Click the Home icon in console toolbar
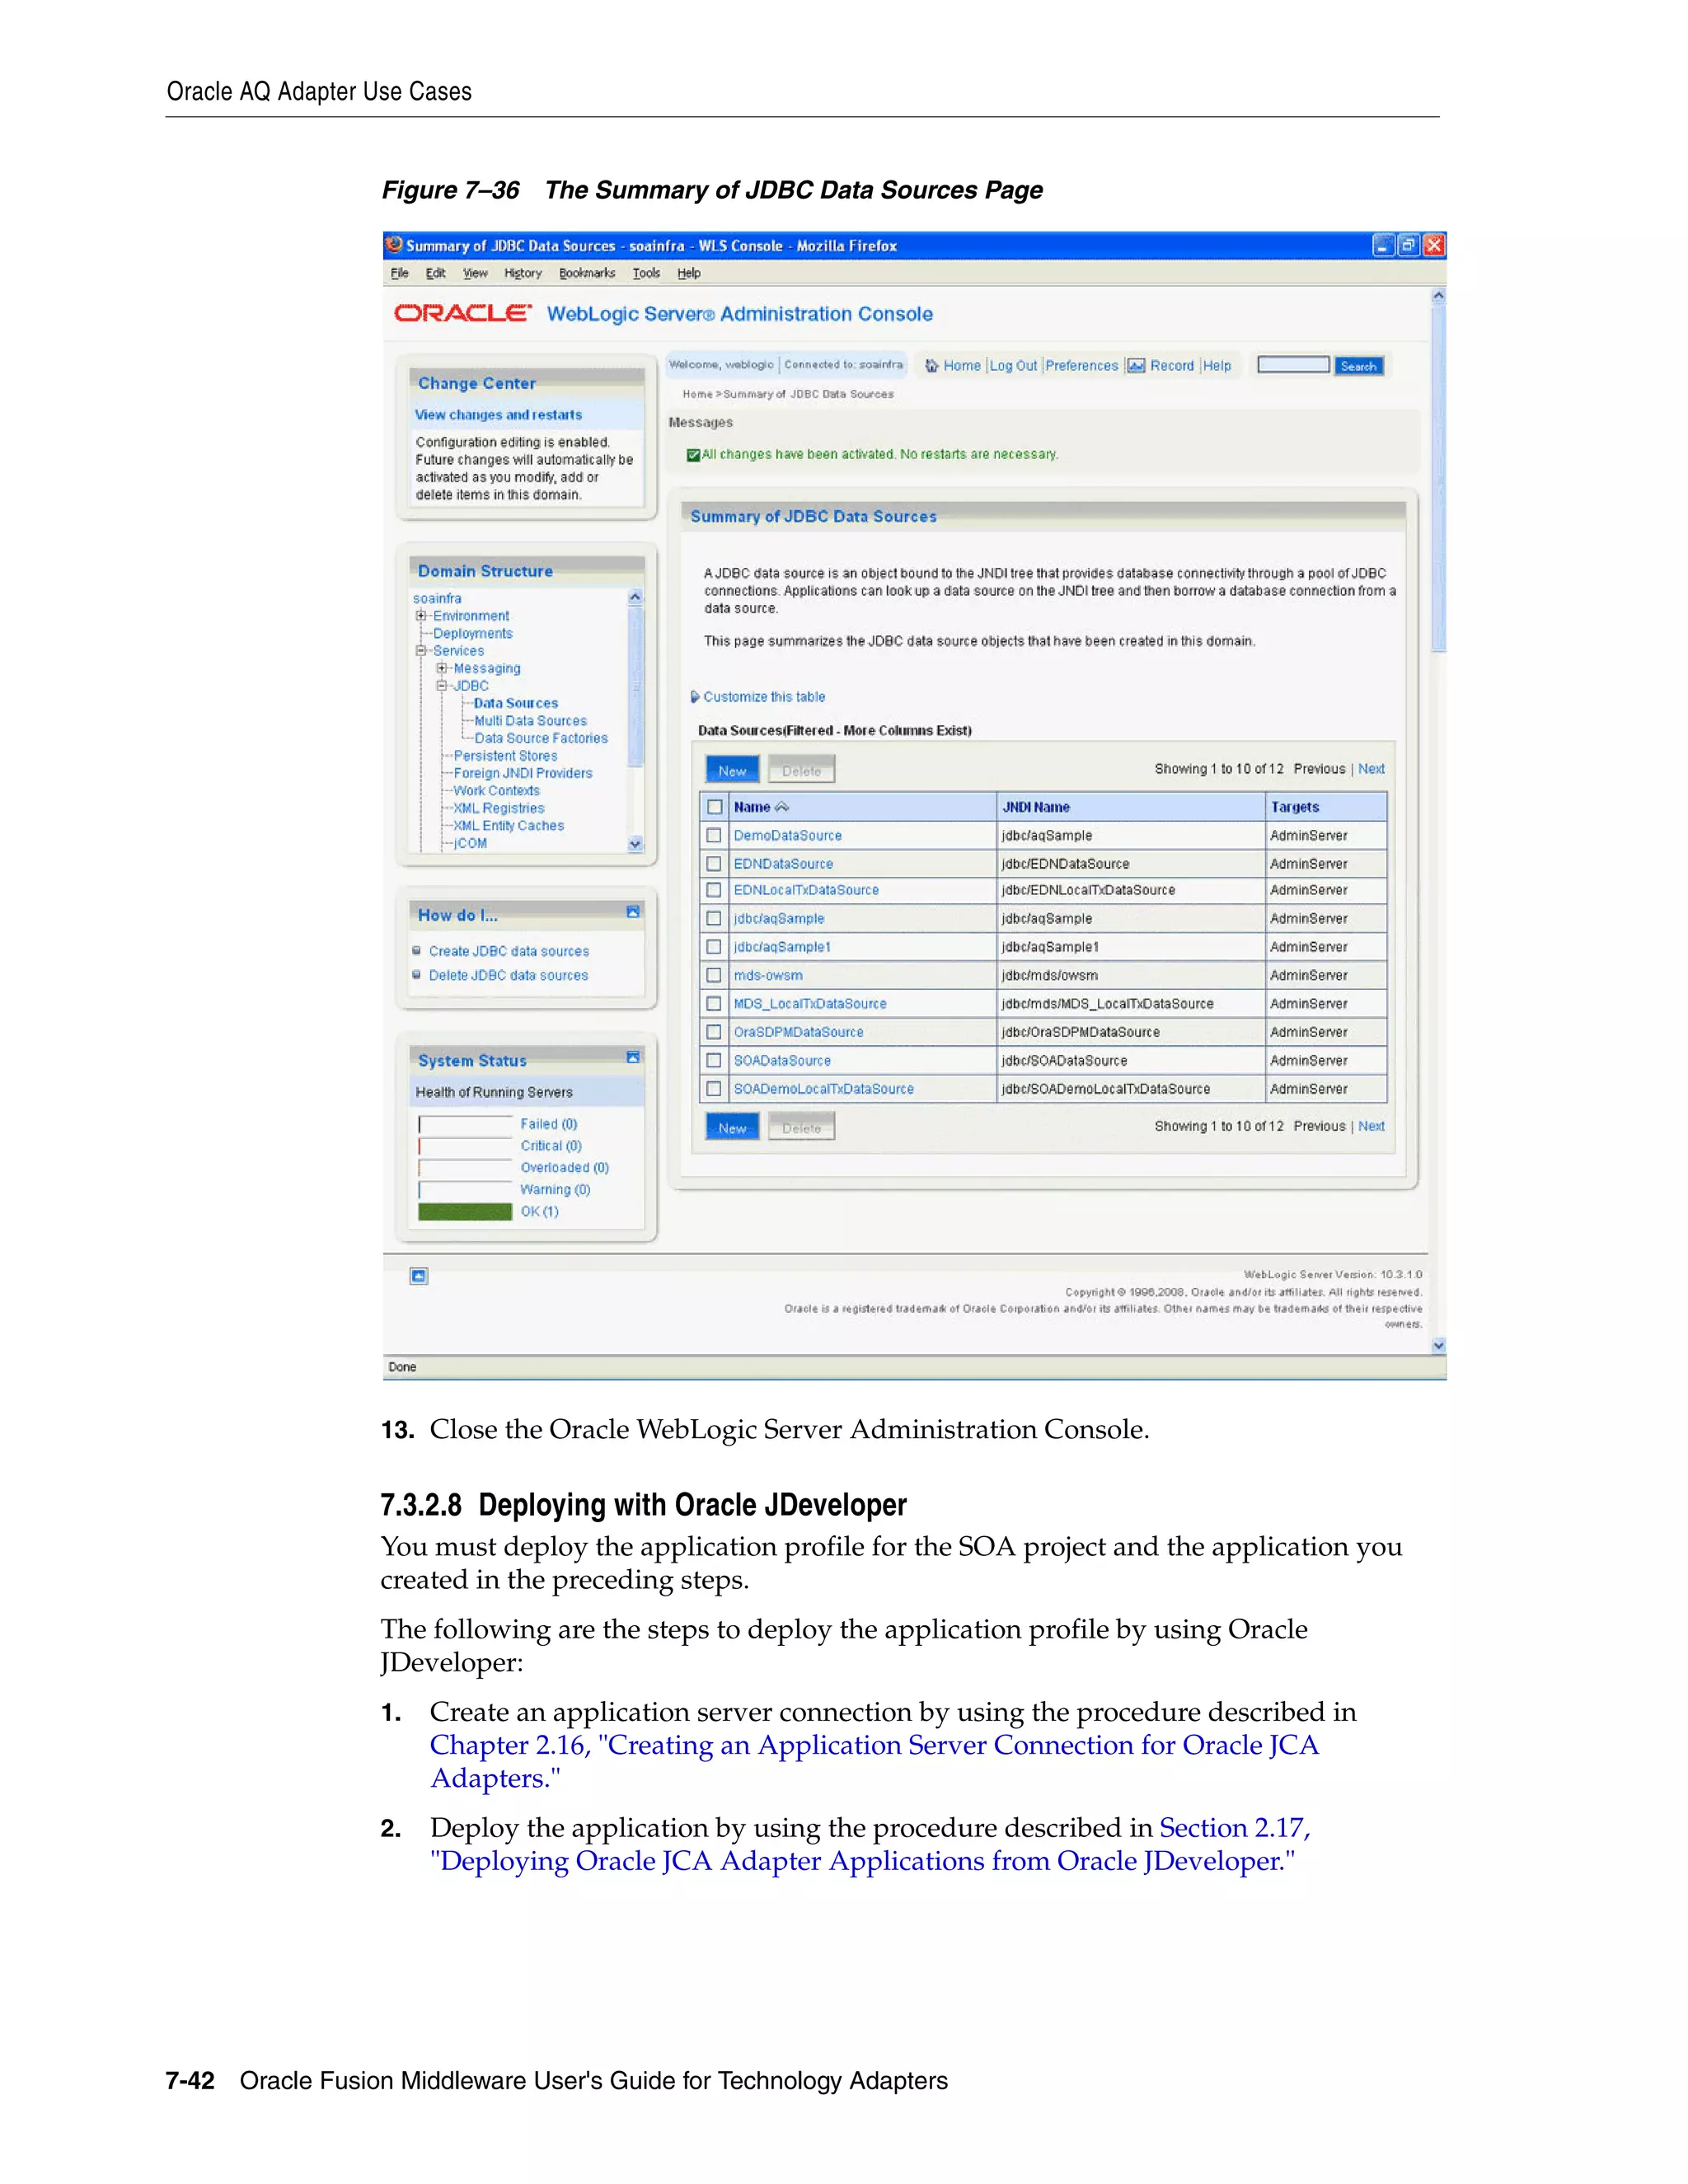Screen dimensions: 1688x2184 click(932, 366)
